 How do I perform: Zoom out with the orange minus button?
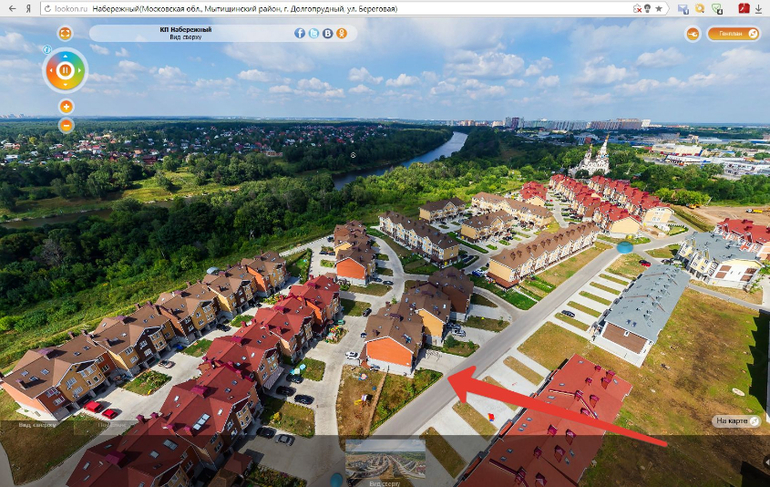[x=66, y=125]
